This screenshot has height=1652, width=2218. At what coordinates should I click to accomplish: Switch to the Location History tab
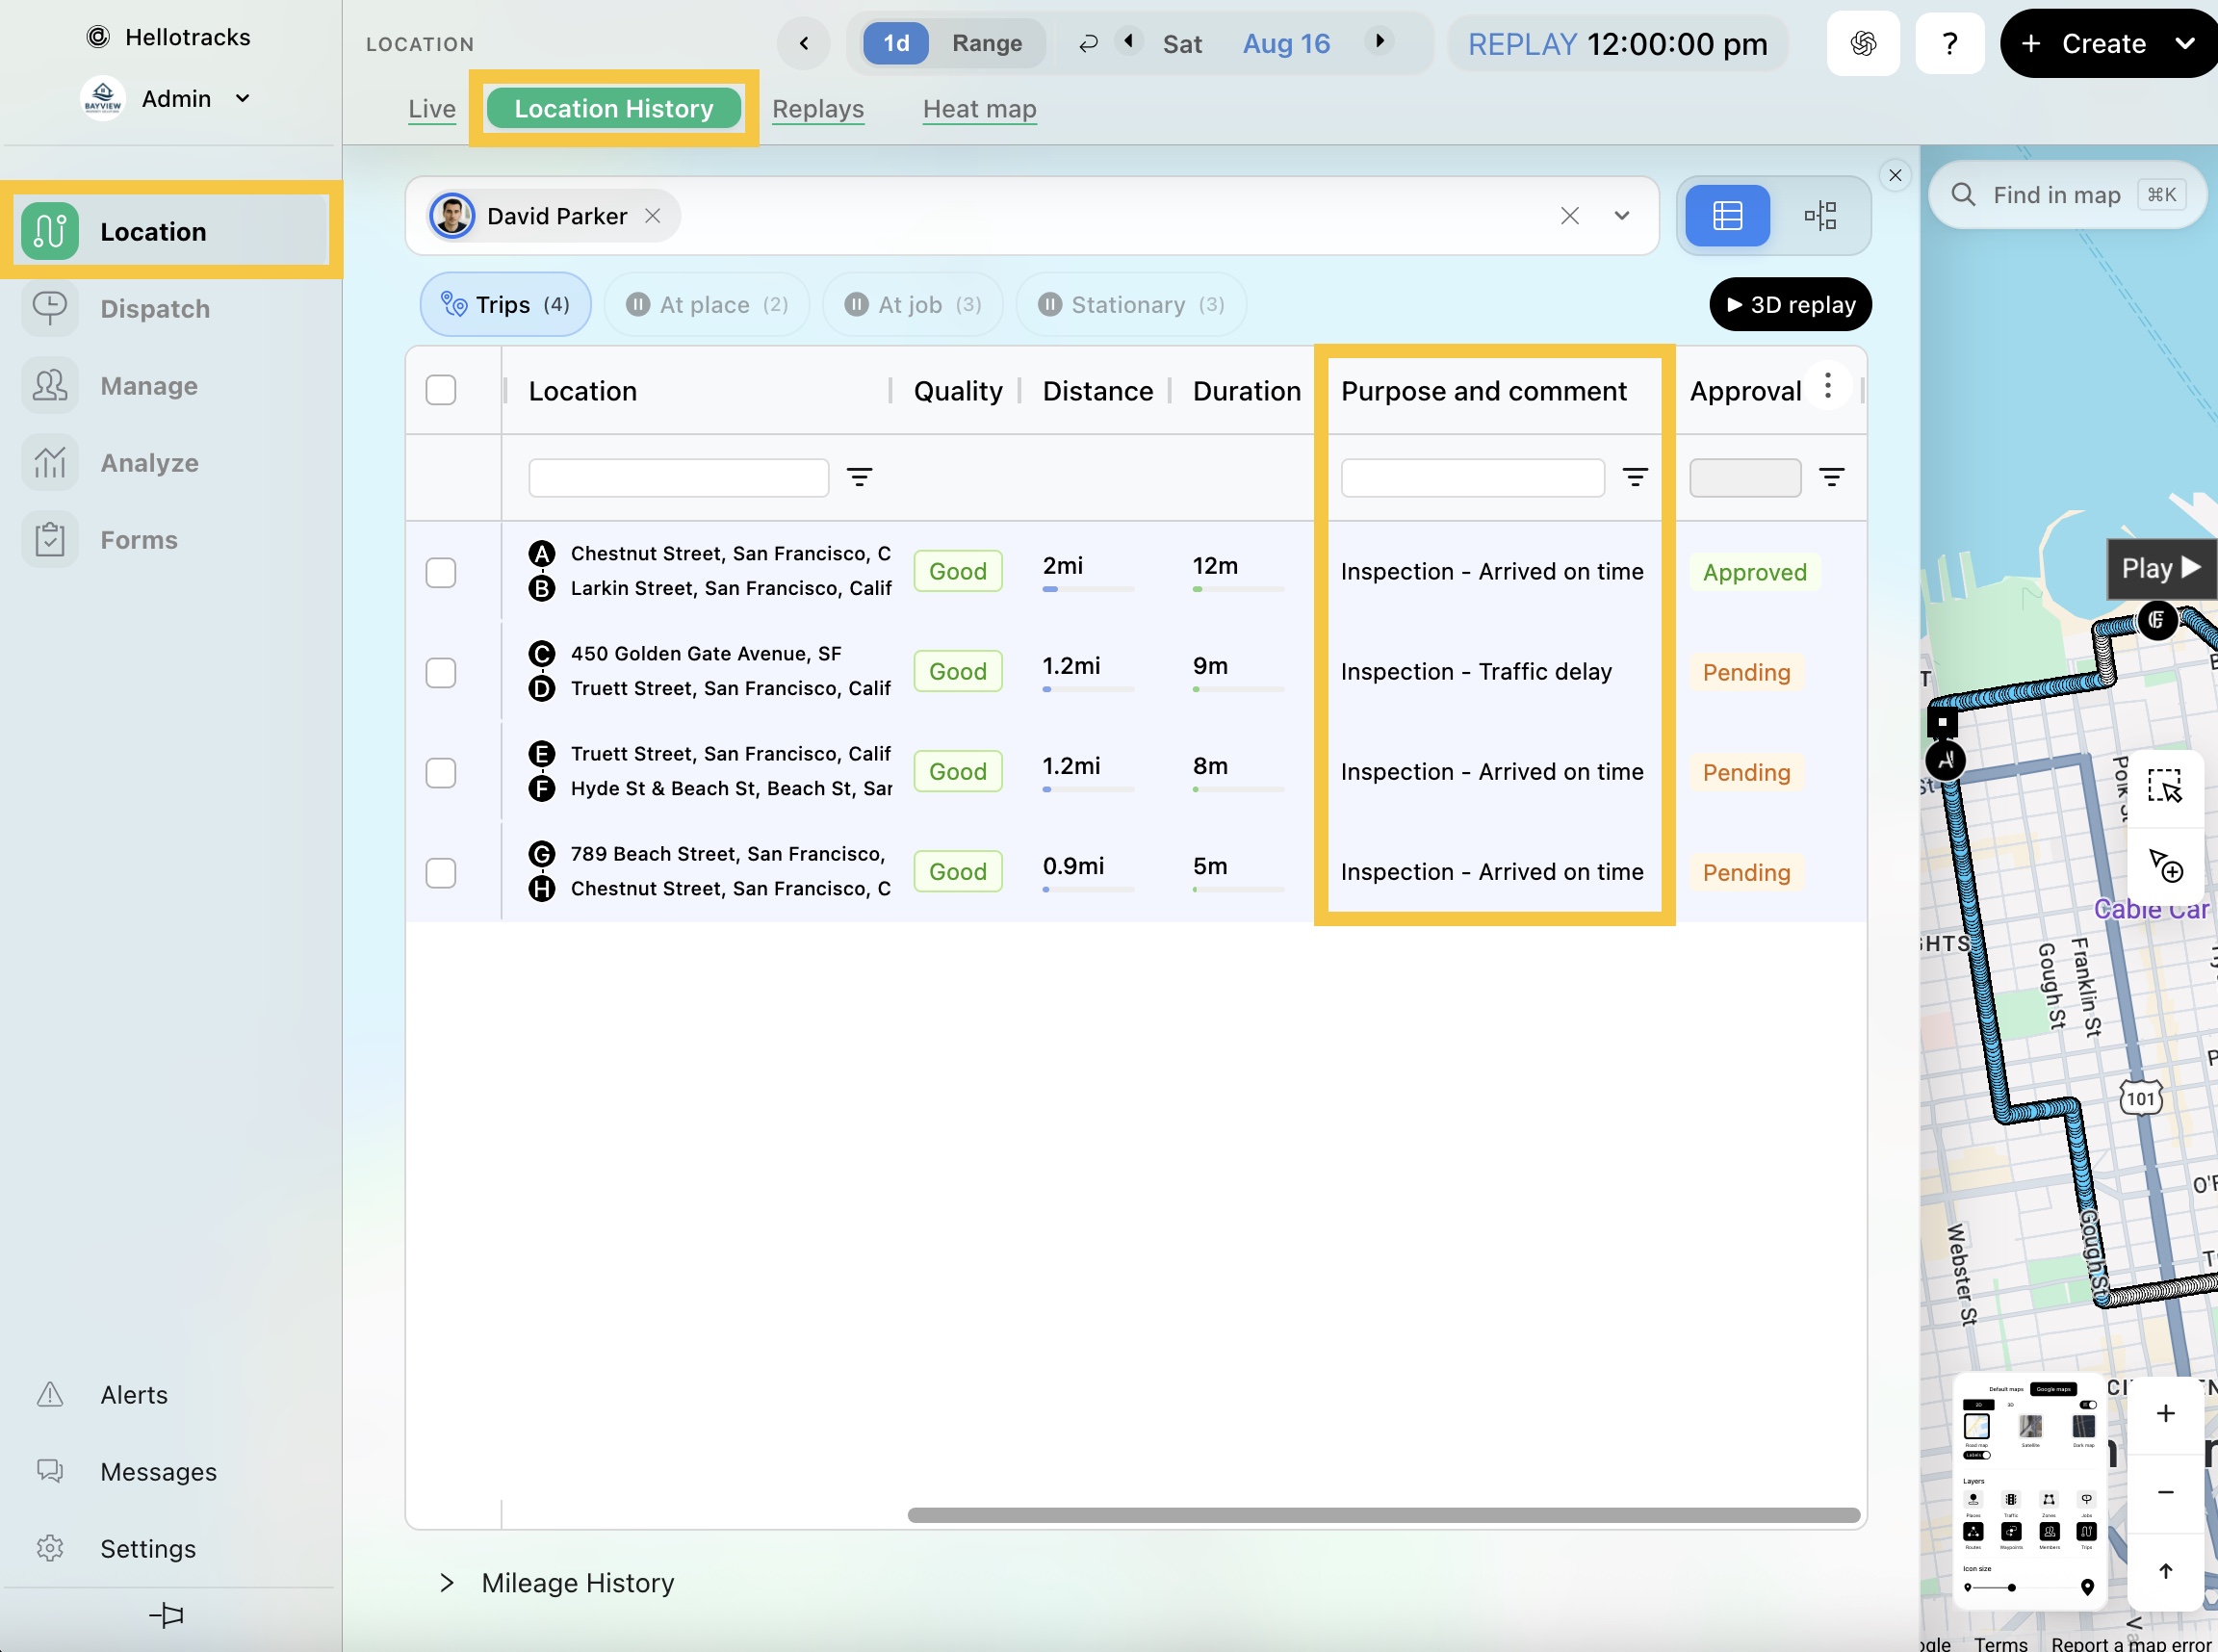614,108
